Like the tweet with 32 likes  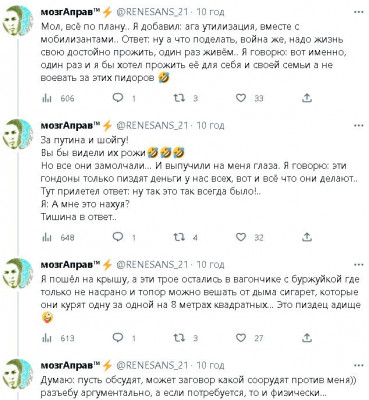241,237
